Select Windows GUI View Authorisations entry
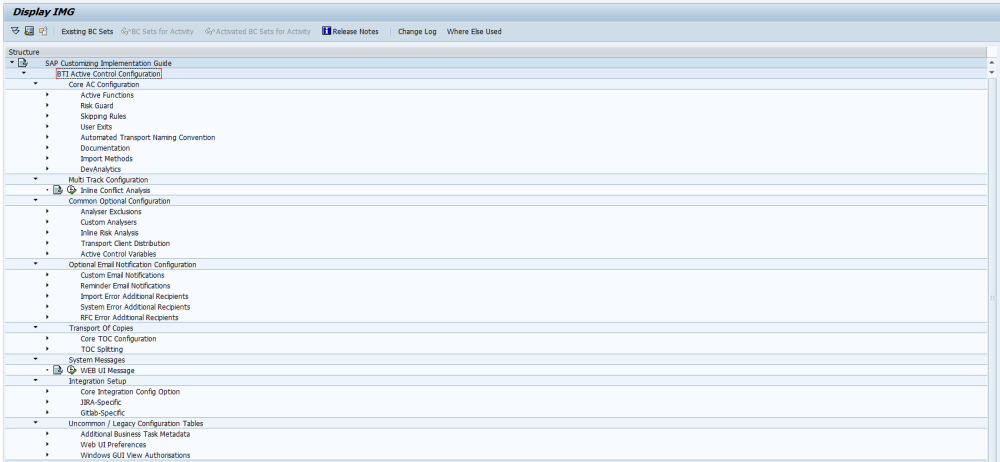The image size is (1000, 462). 135,455
